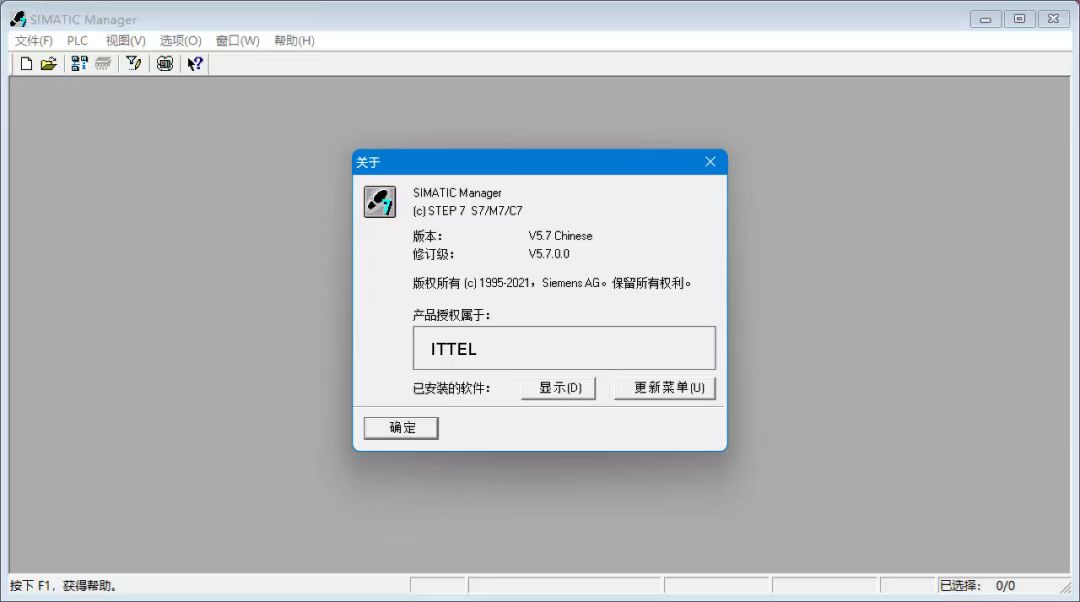This screenshot has height=602, width=1080.
Task: Close the 关于 dialog with X
Action: (710, 162)
